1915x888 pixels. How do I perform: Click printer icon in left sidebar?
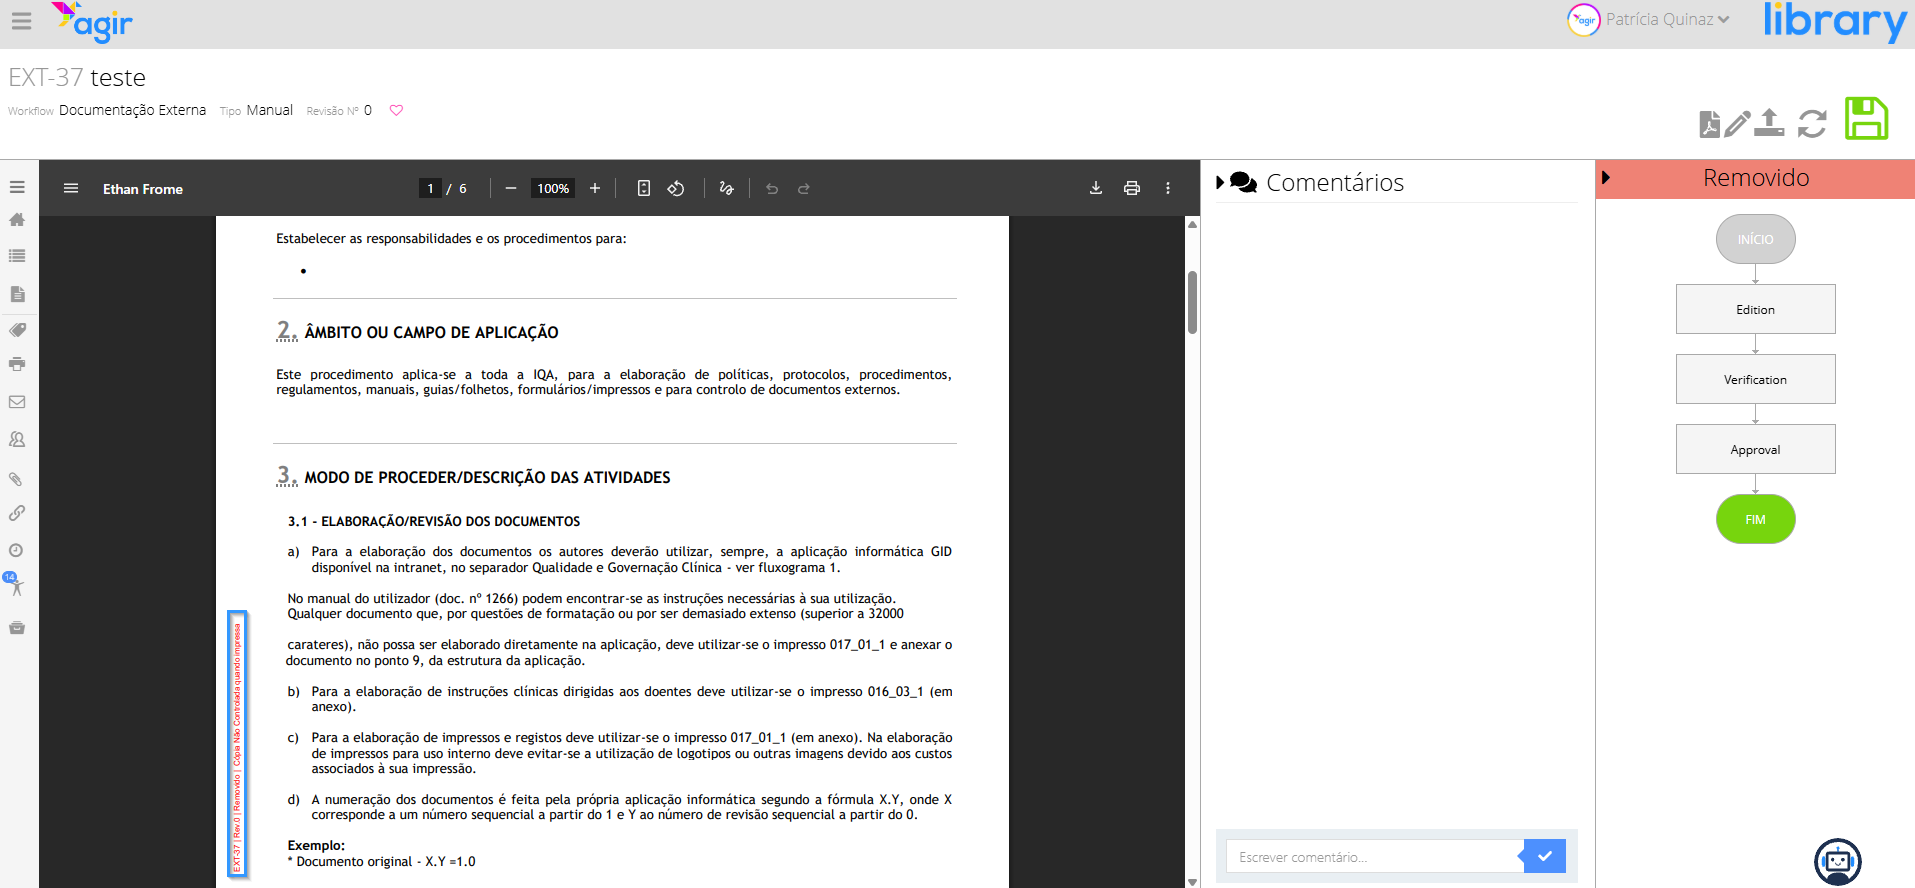(17, 364)
